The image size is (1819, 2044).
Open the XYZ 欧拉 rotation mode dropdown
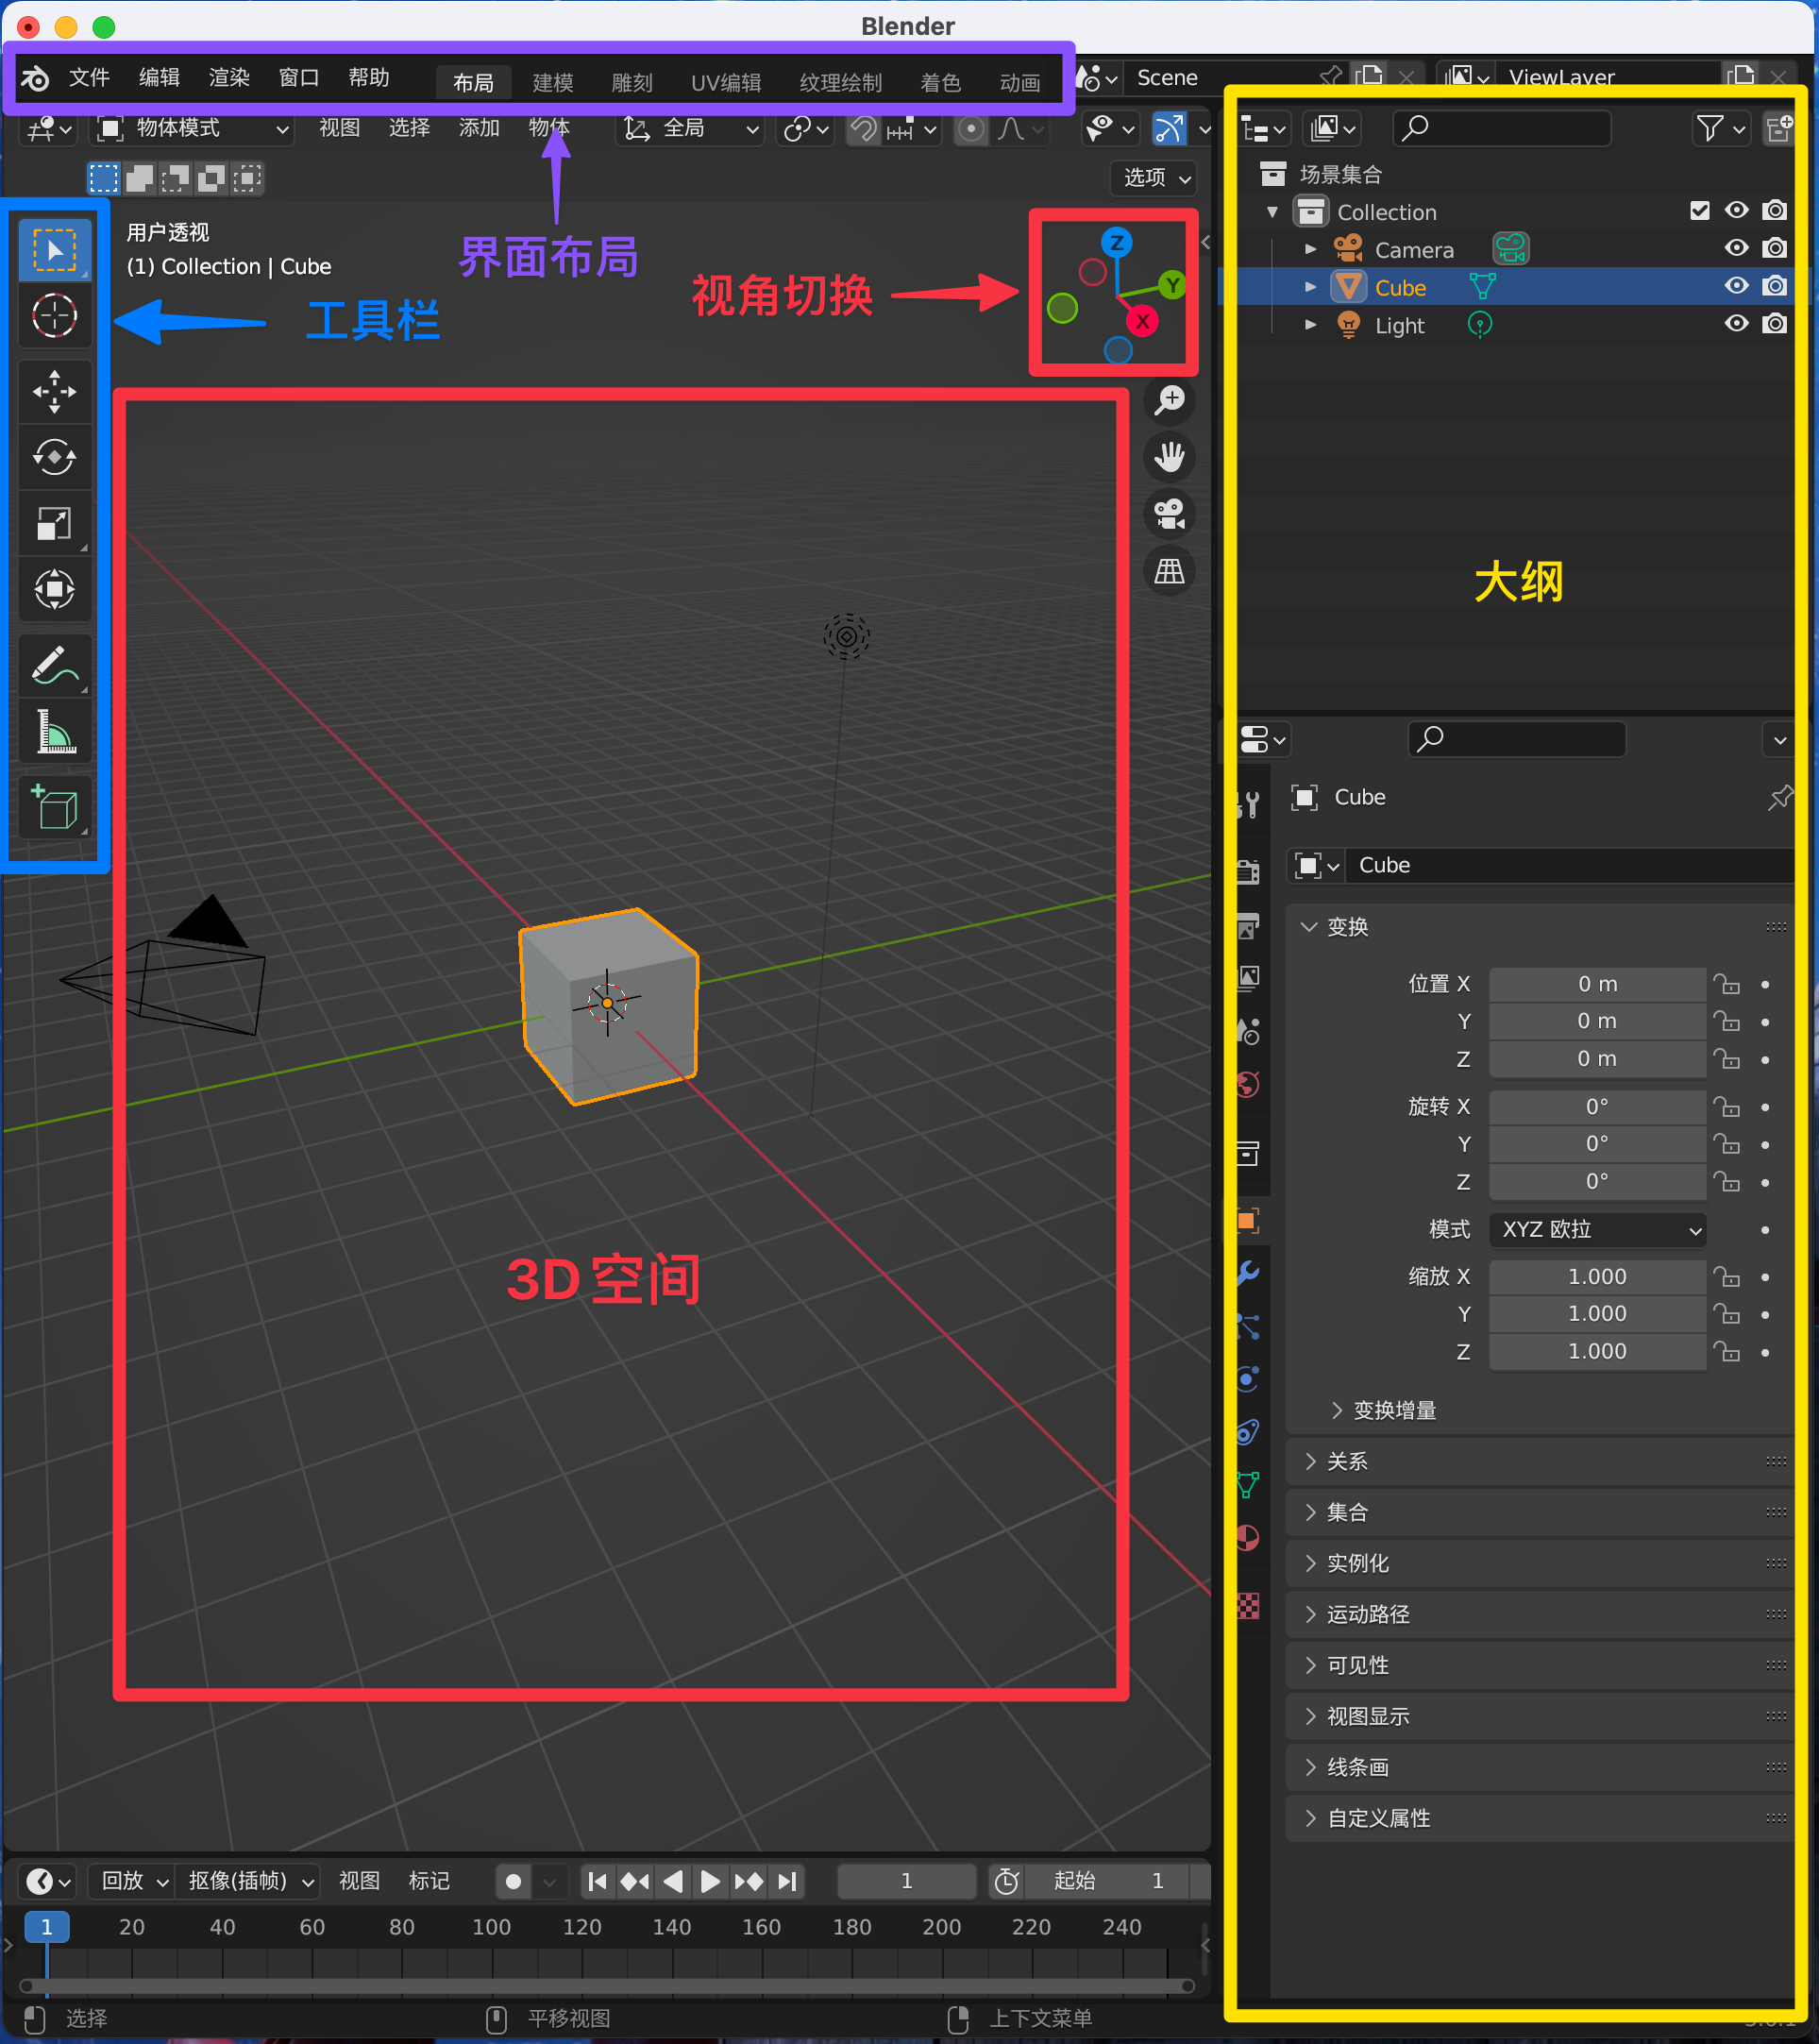pos(1597,1229)
